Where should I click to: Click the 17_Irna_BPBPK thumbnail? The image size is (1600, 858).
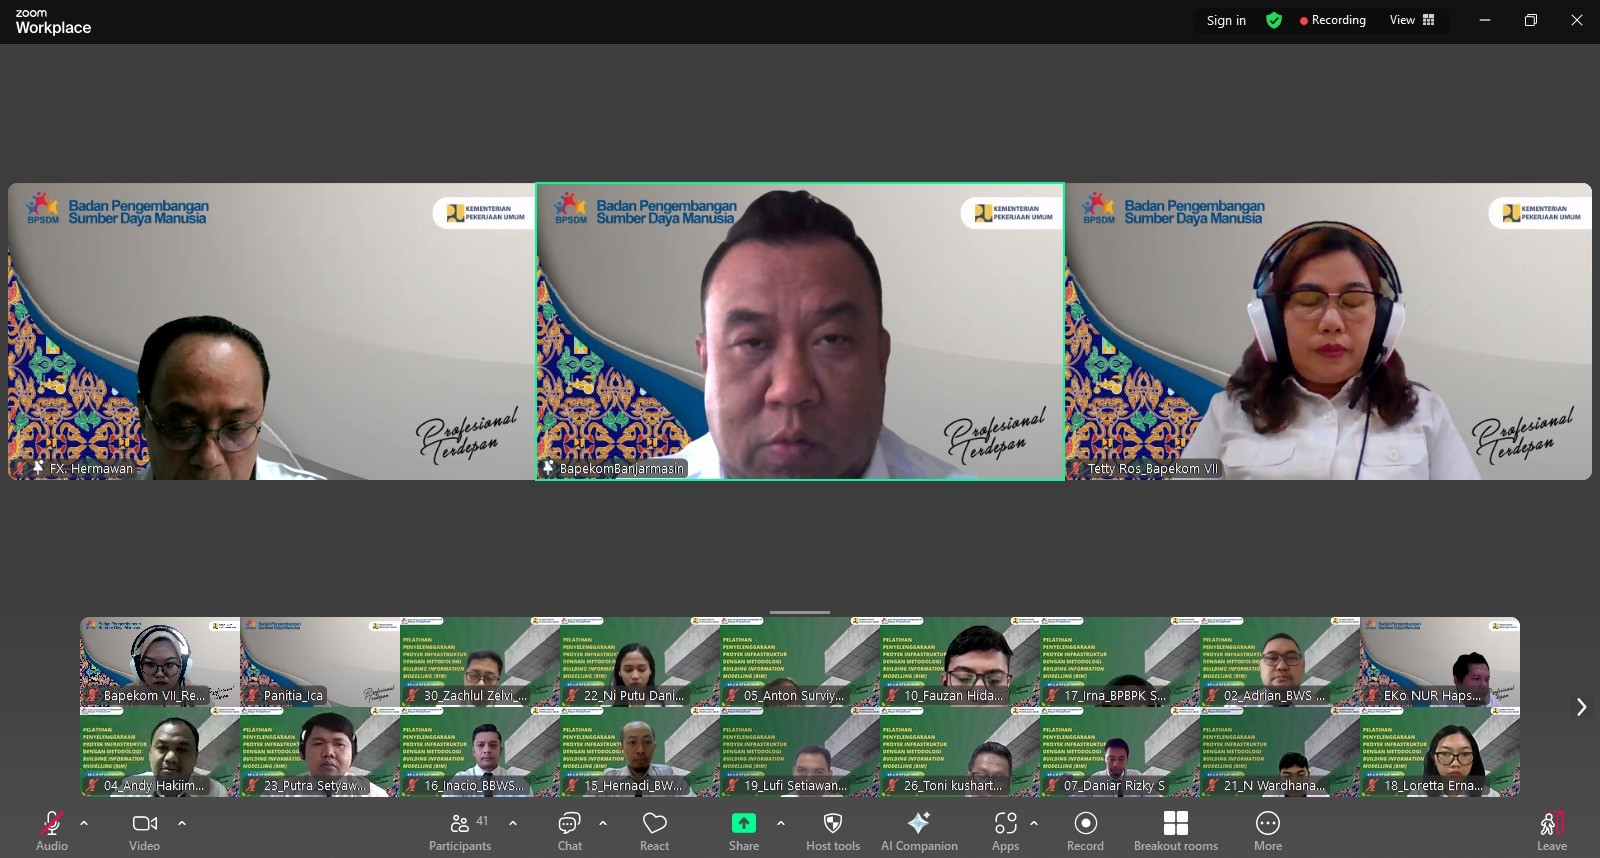(x=1120, y=662)
